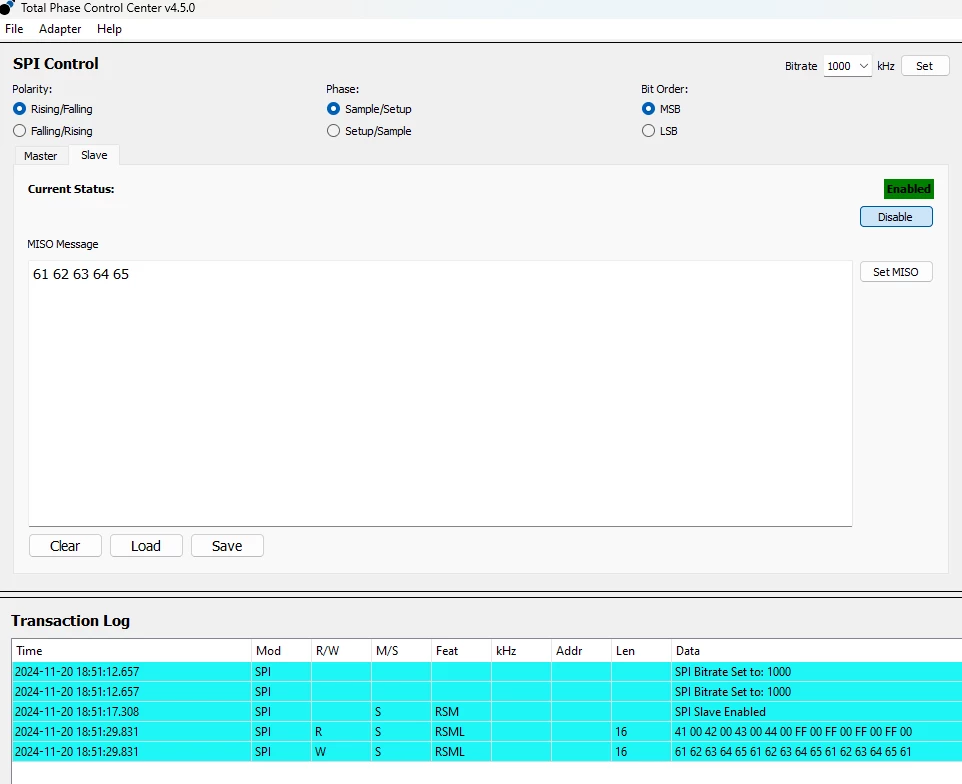Screen dimensions: 962x784
Task: Click the R/W column header
Action: [x=341, y=651]
